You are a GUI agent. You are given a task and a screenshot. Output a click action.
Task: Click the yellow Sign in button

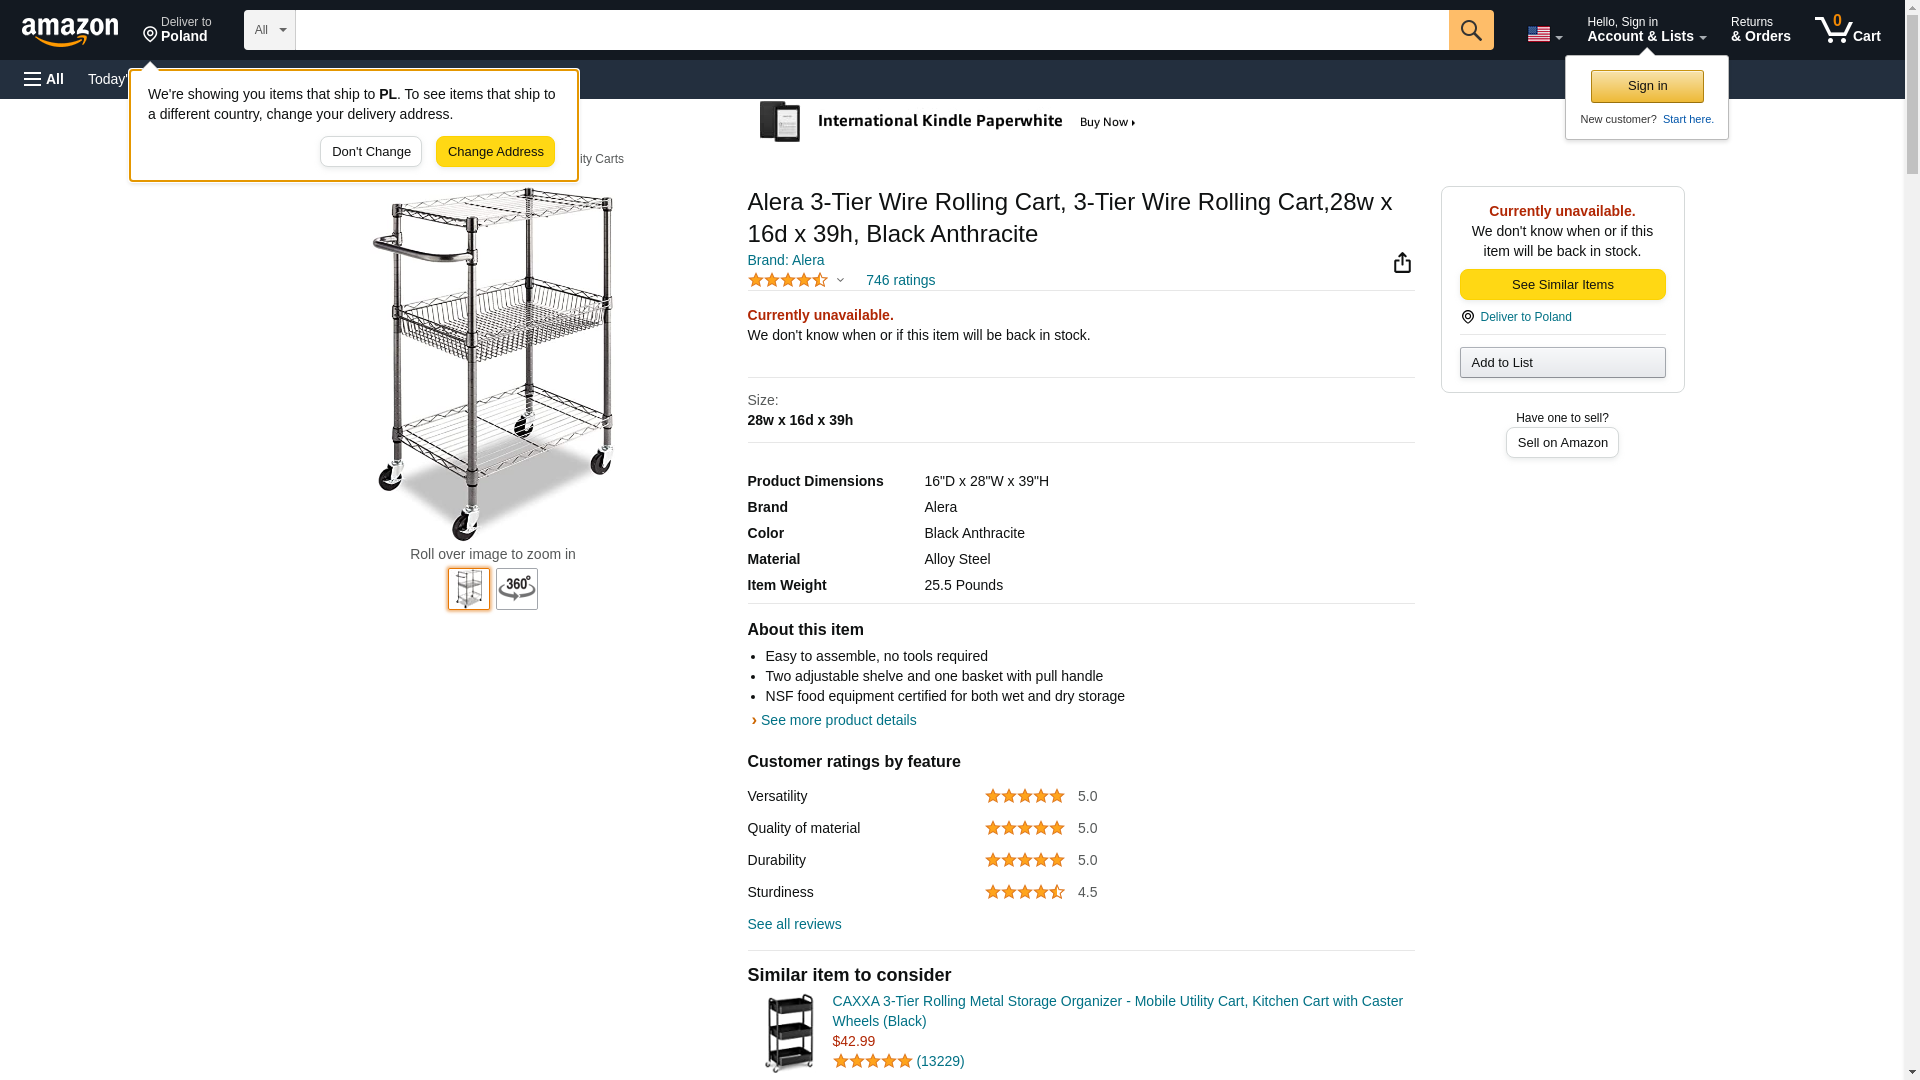point(1646,86)
